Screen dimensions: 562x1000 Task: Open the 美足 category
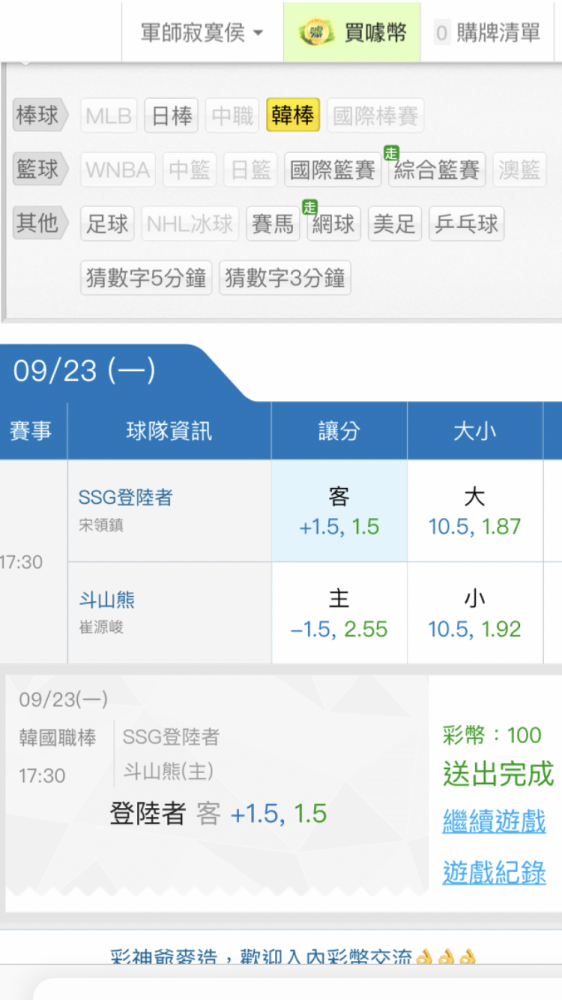point(395,224)
